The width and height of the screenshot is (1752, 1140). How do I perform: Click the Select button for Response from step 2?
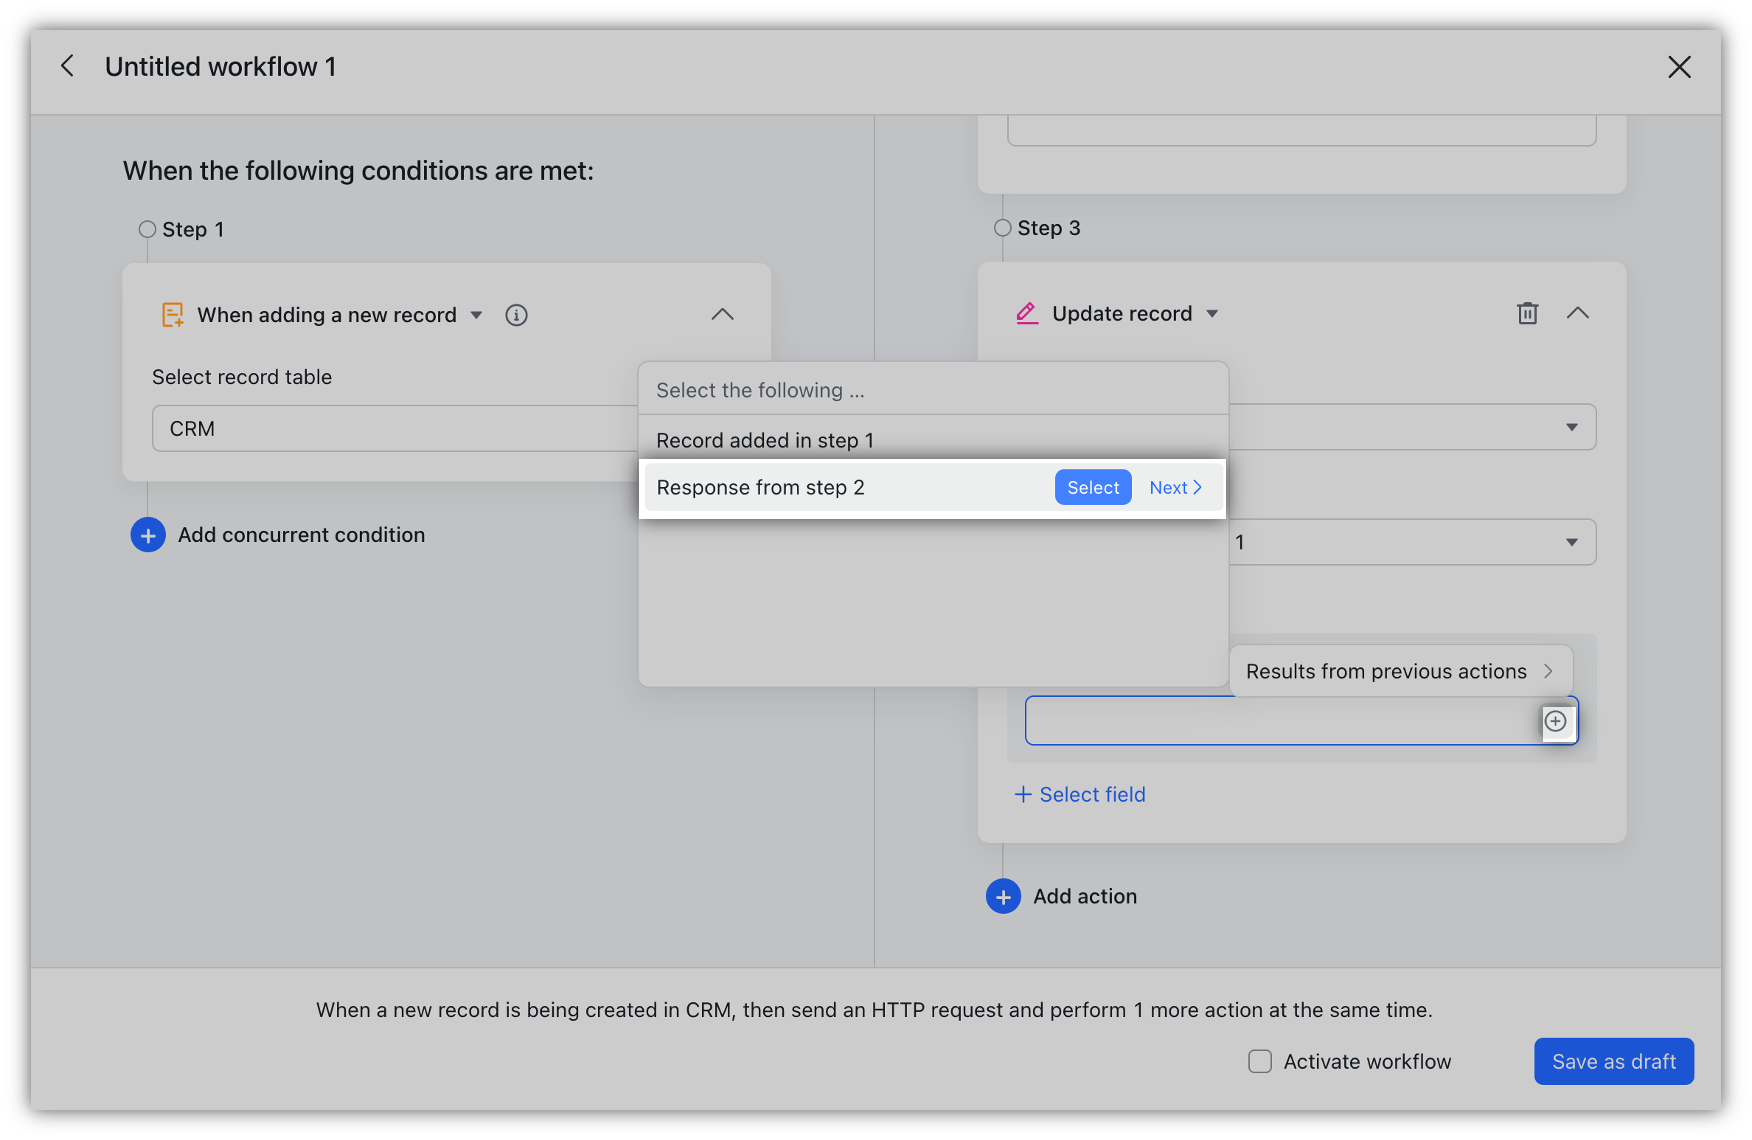point(1092,487)
